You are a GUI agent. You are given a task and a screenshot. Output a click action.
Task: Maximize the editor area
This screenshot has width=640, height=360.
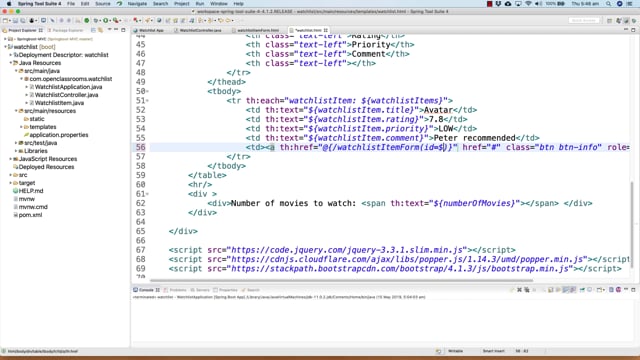point(633,30)
